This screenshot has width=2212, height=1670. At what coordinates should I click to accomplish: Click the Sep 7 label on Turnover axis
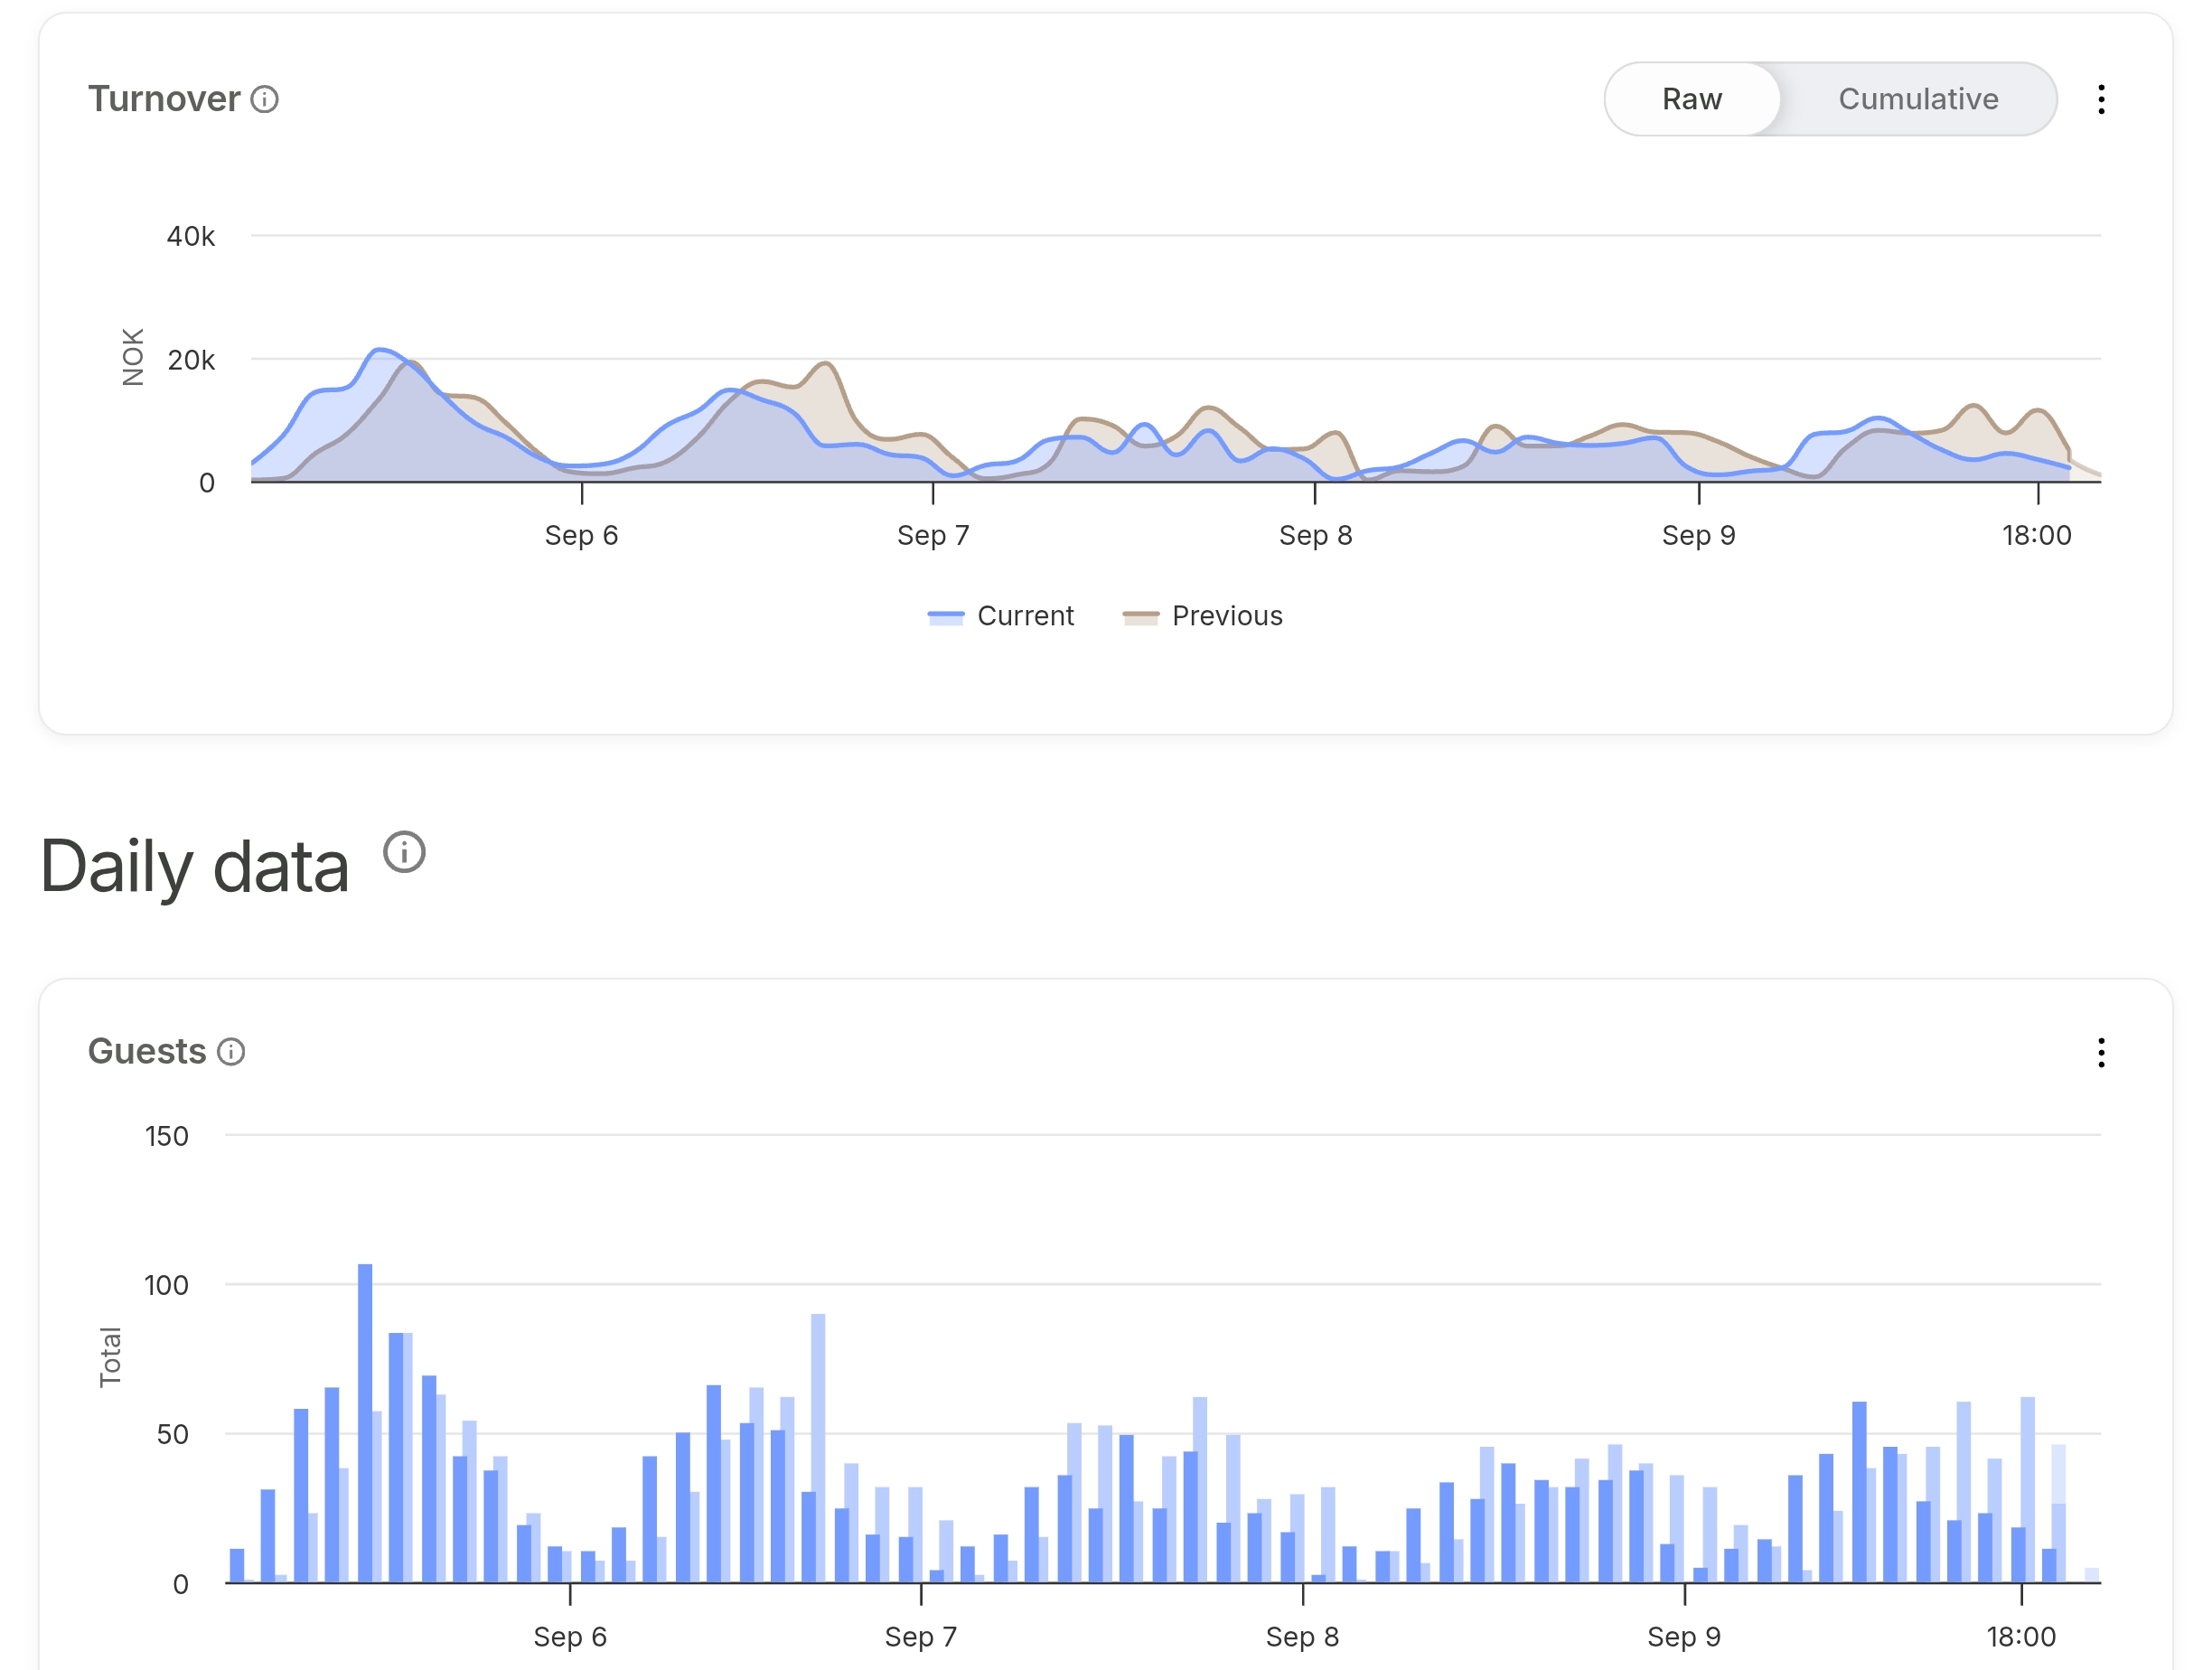click(x=933, y=535)
